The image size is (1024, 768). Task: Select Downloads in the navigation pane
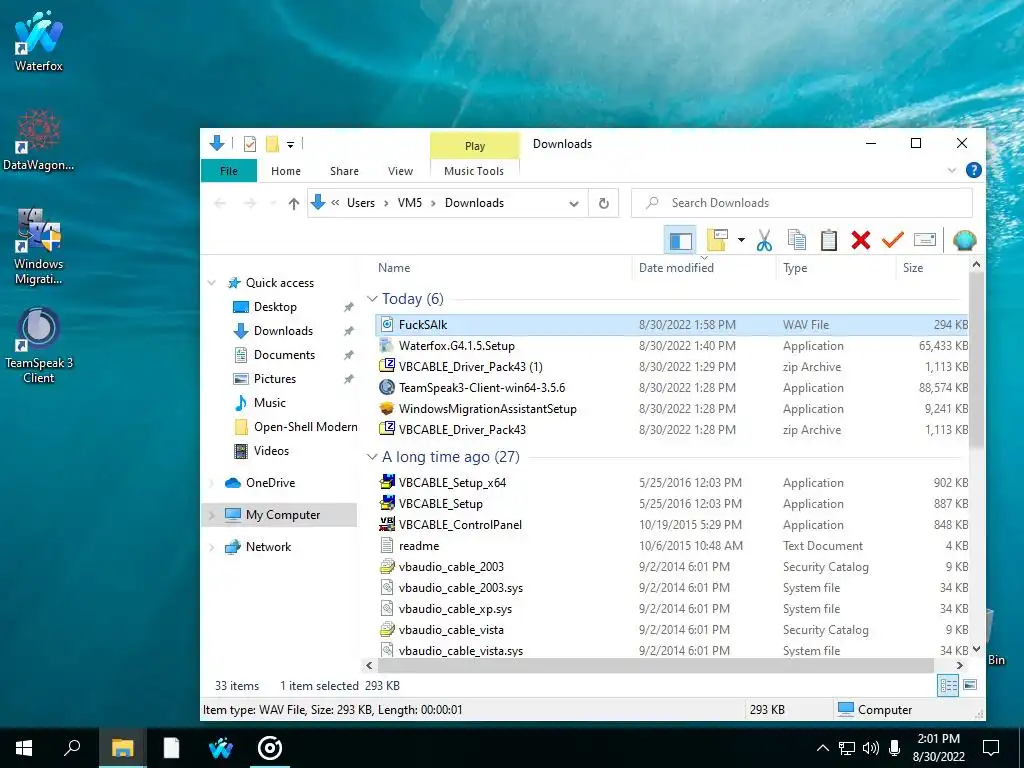[283, 331]
